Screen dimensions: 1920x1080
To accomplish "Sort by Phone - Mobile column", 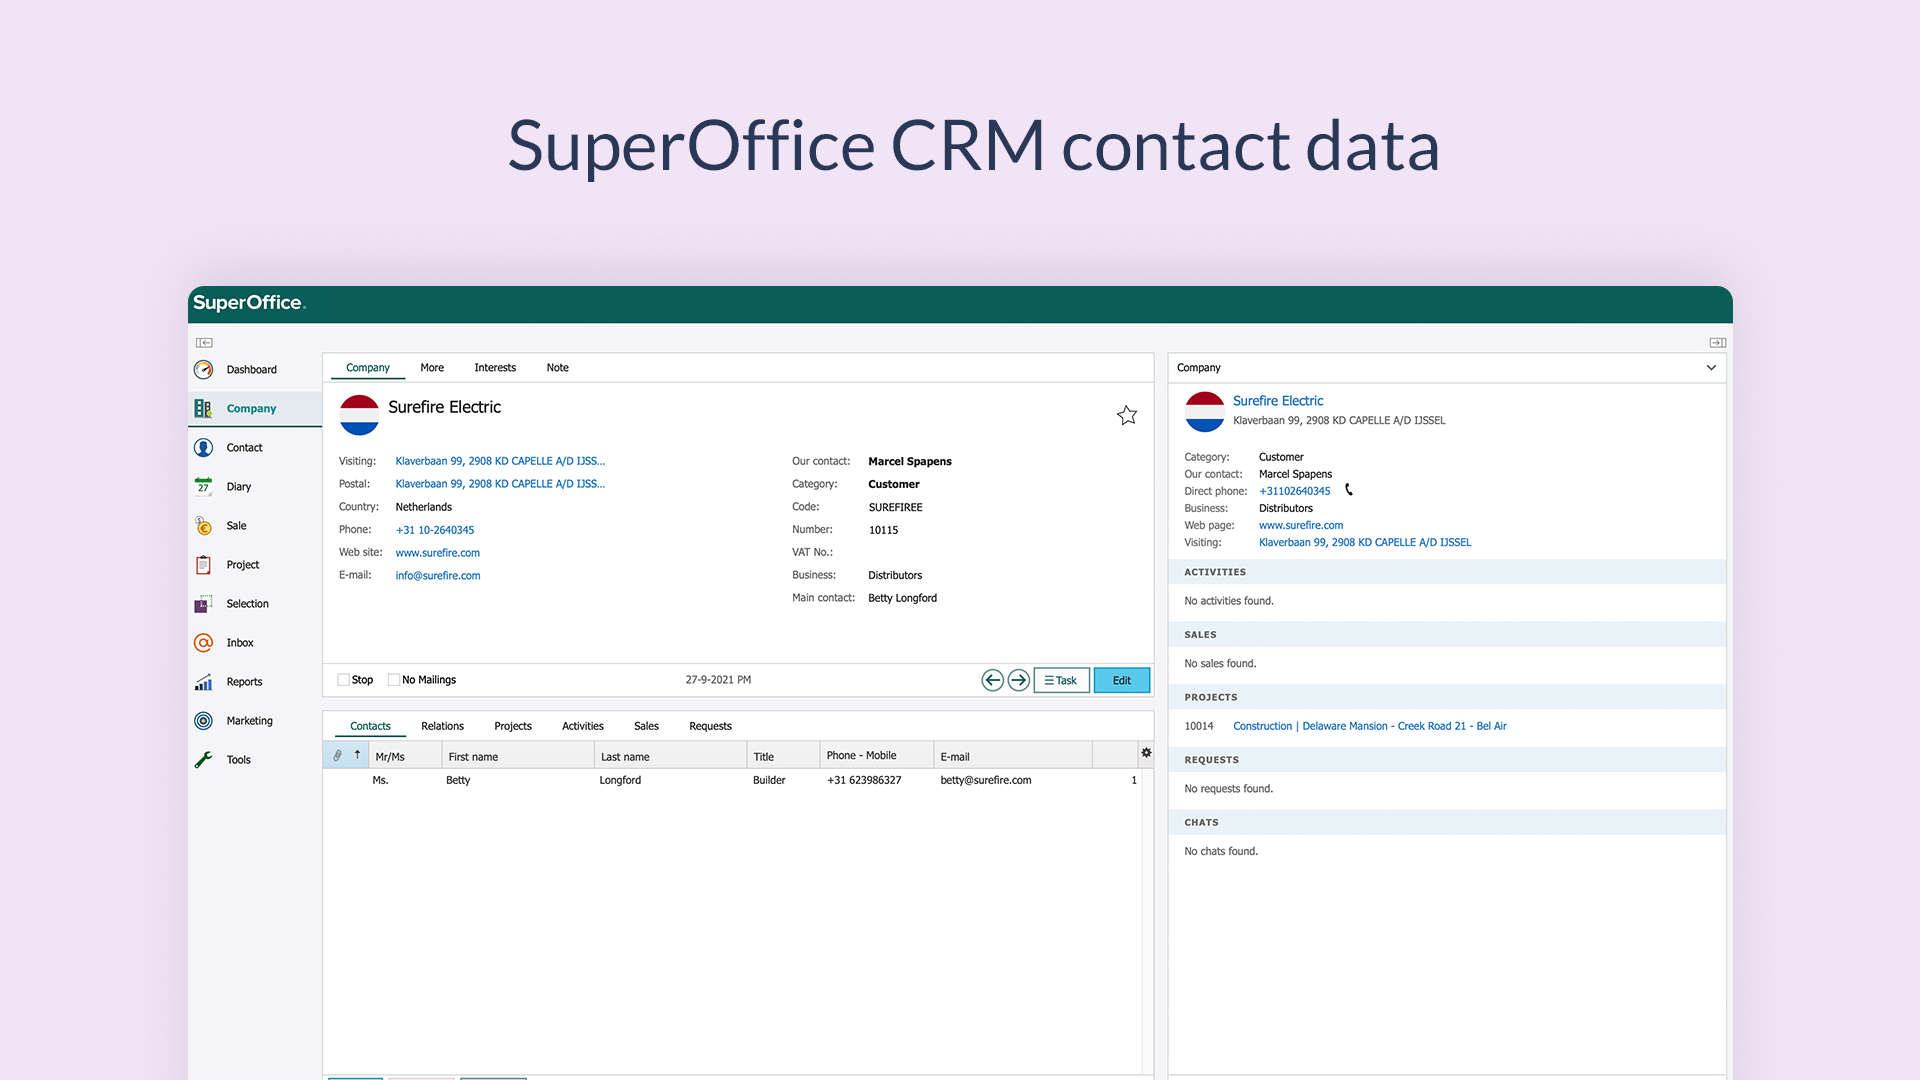I will coord(876,757).
